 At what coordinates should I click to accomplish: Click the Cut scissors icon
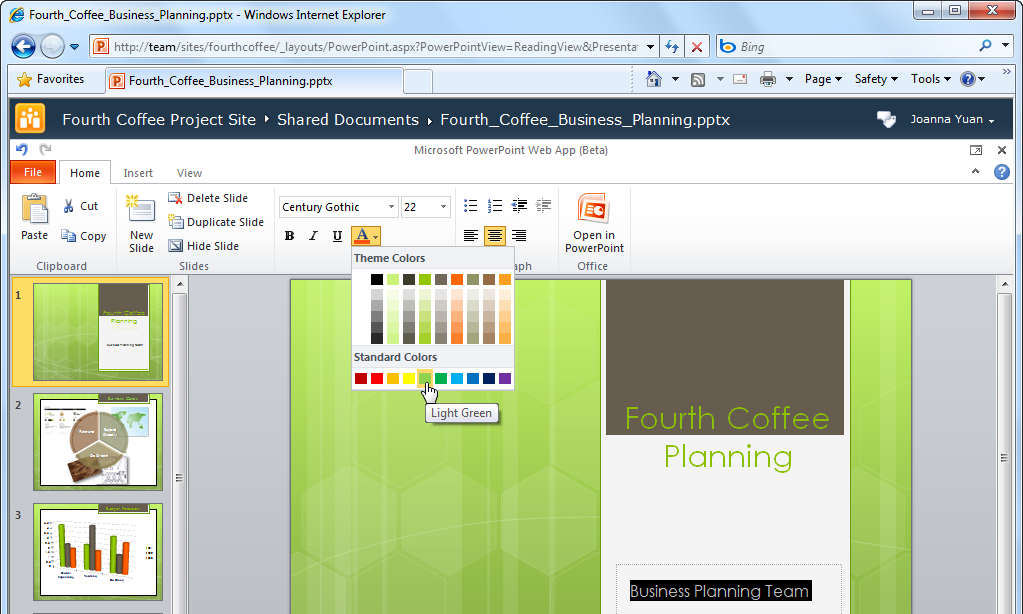(x=69, y=206)
